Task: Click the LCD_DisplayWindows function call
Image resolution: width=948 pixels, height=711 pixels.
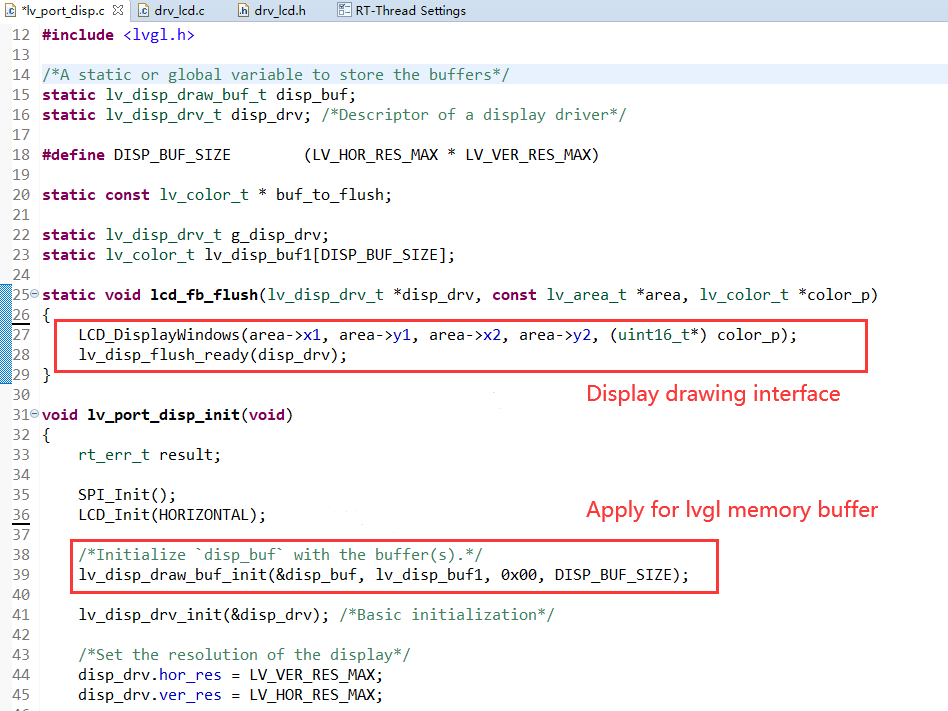Action: (150, 335)
